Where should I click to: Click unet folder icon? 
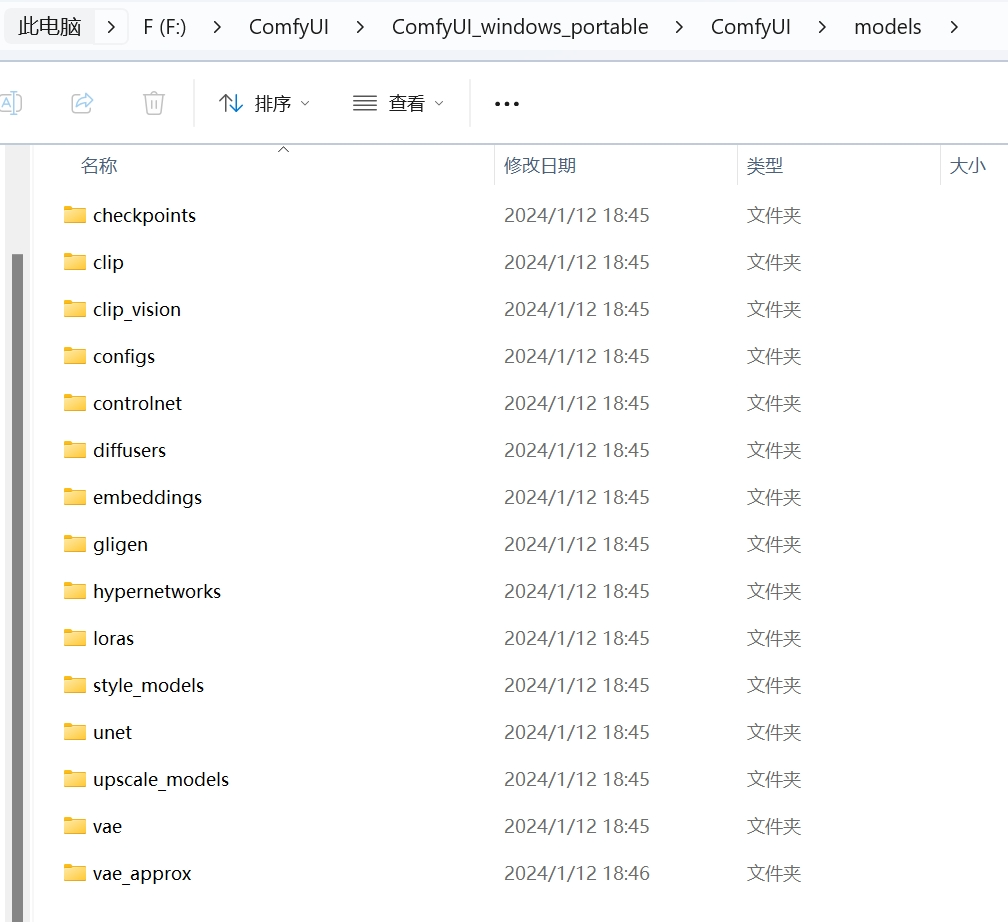[75, 731]
